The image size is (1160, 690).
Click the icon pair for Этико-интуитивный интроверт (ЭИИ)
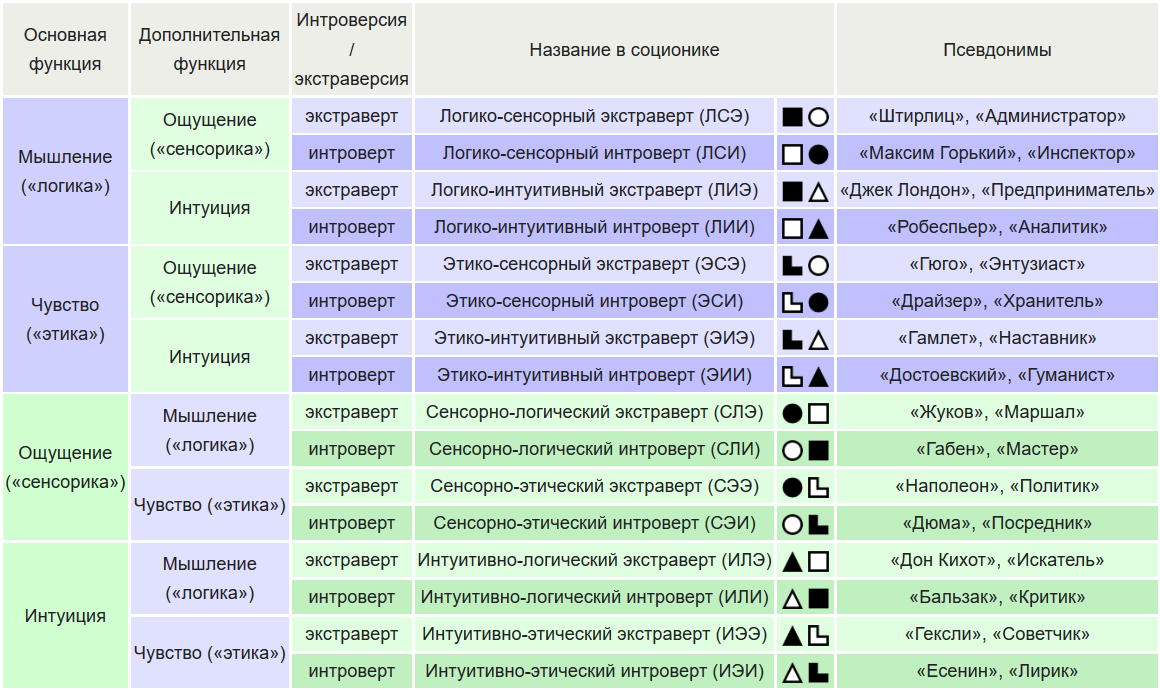(x=805, y=376)
